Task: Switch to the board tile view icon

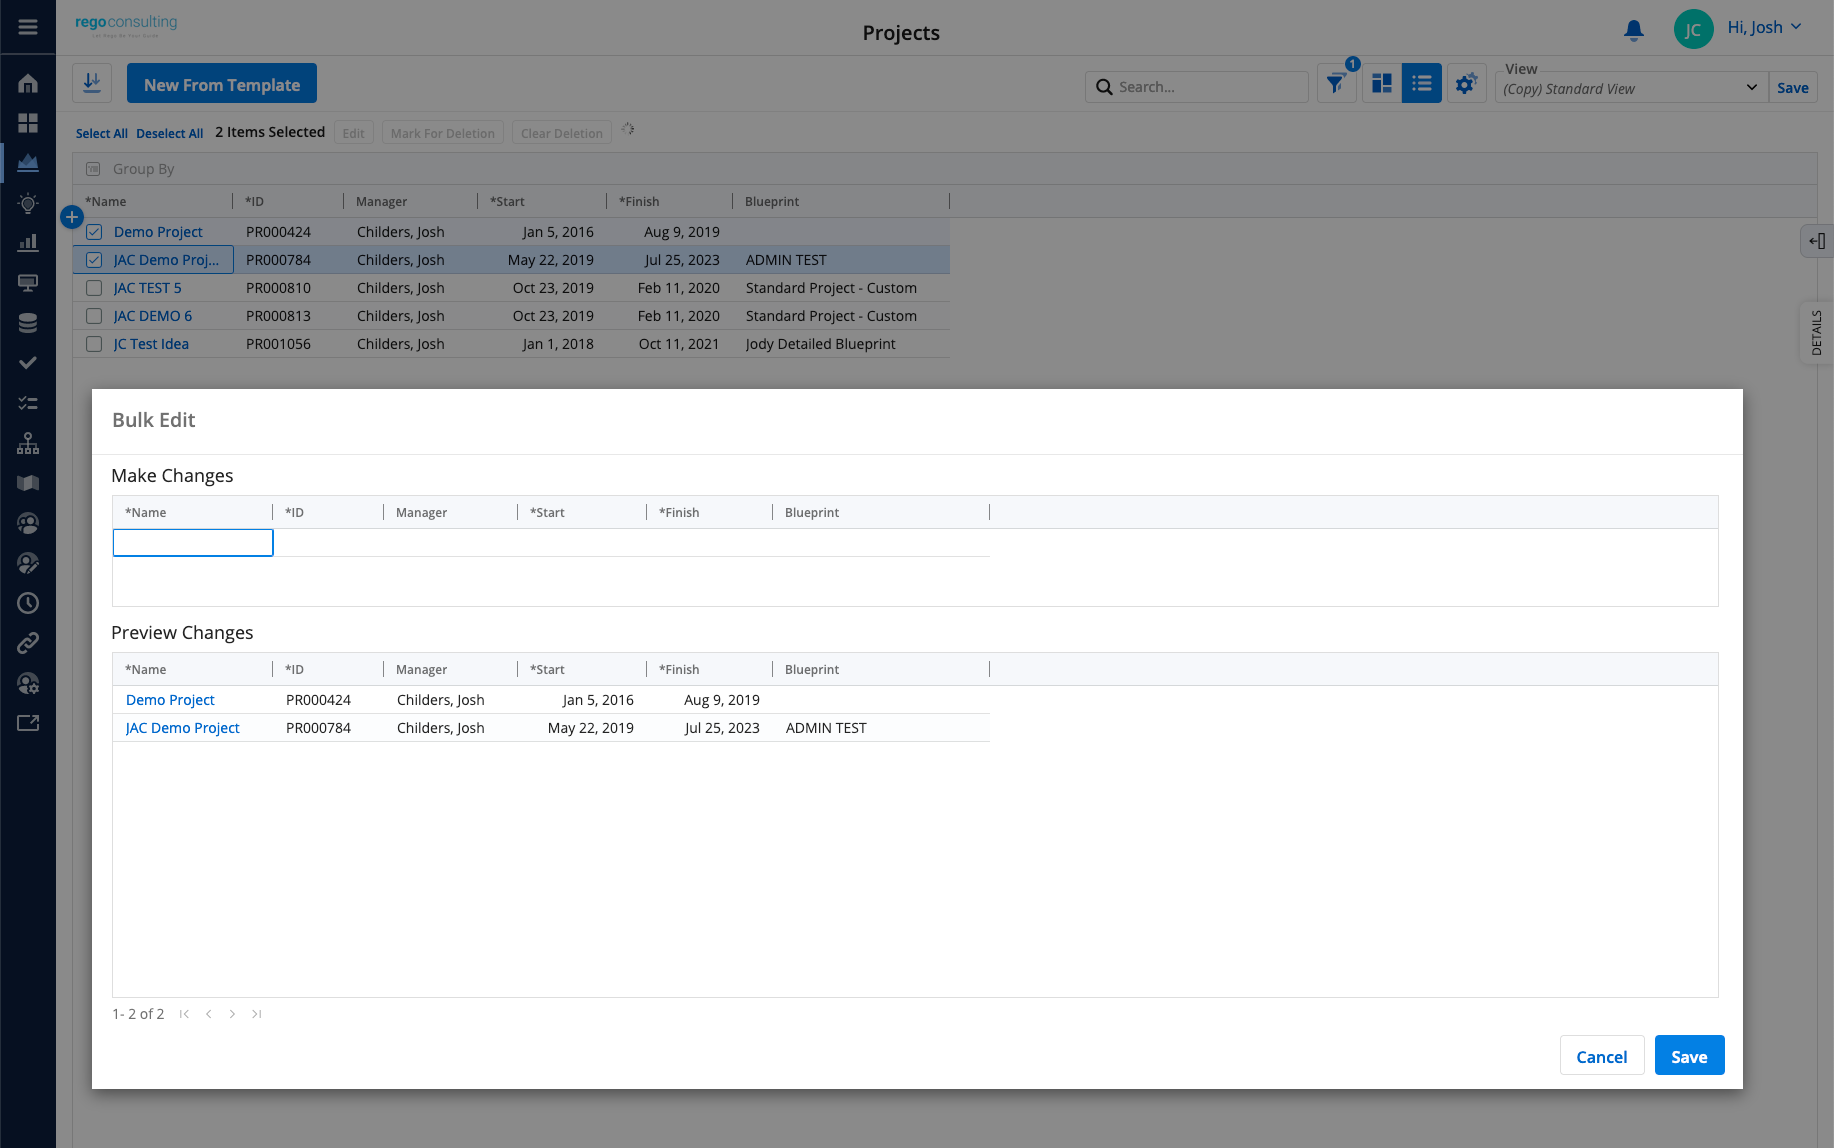Action: pyautogui.click(x=1382, y=84)
